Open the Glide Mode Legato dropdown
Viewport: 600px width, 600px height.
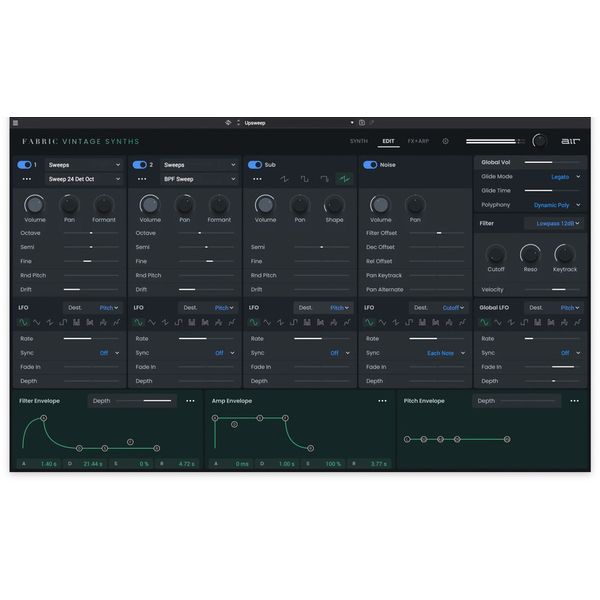tap(566, 177)
